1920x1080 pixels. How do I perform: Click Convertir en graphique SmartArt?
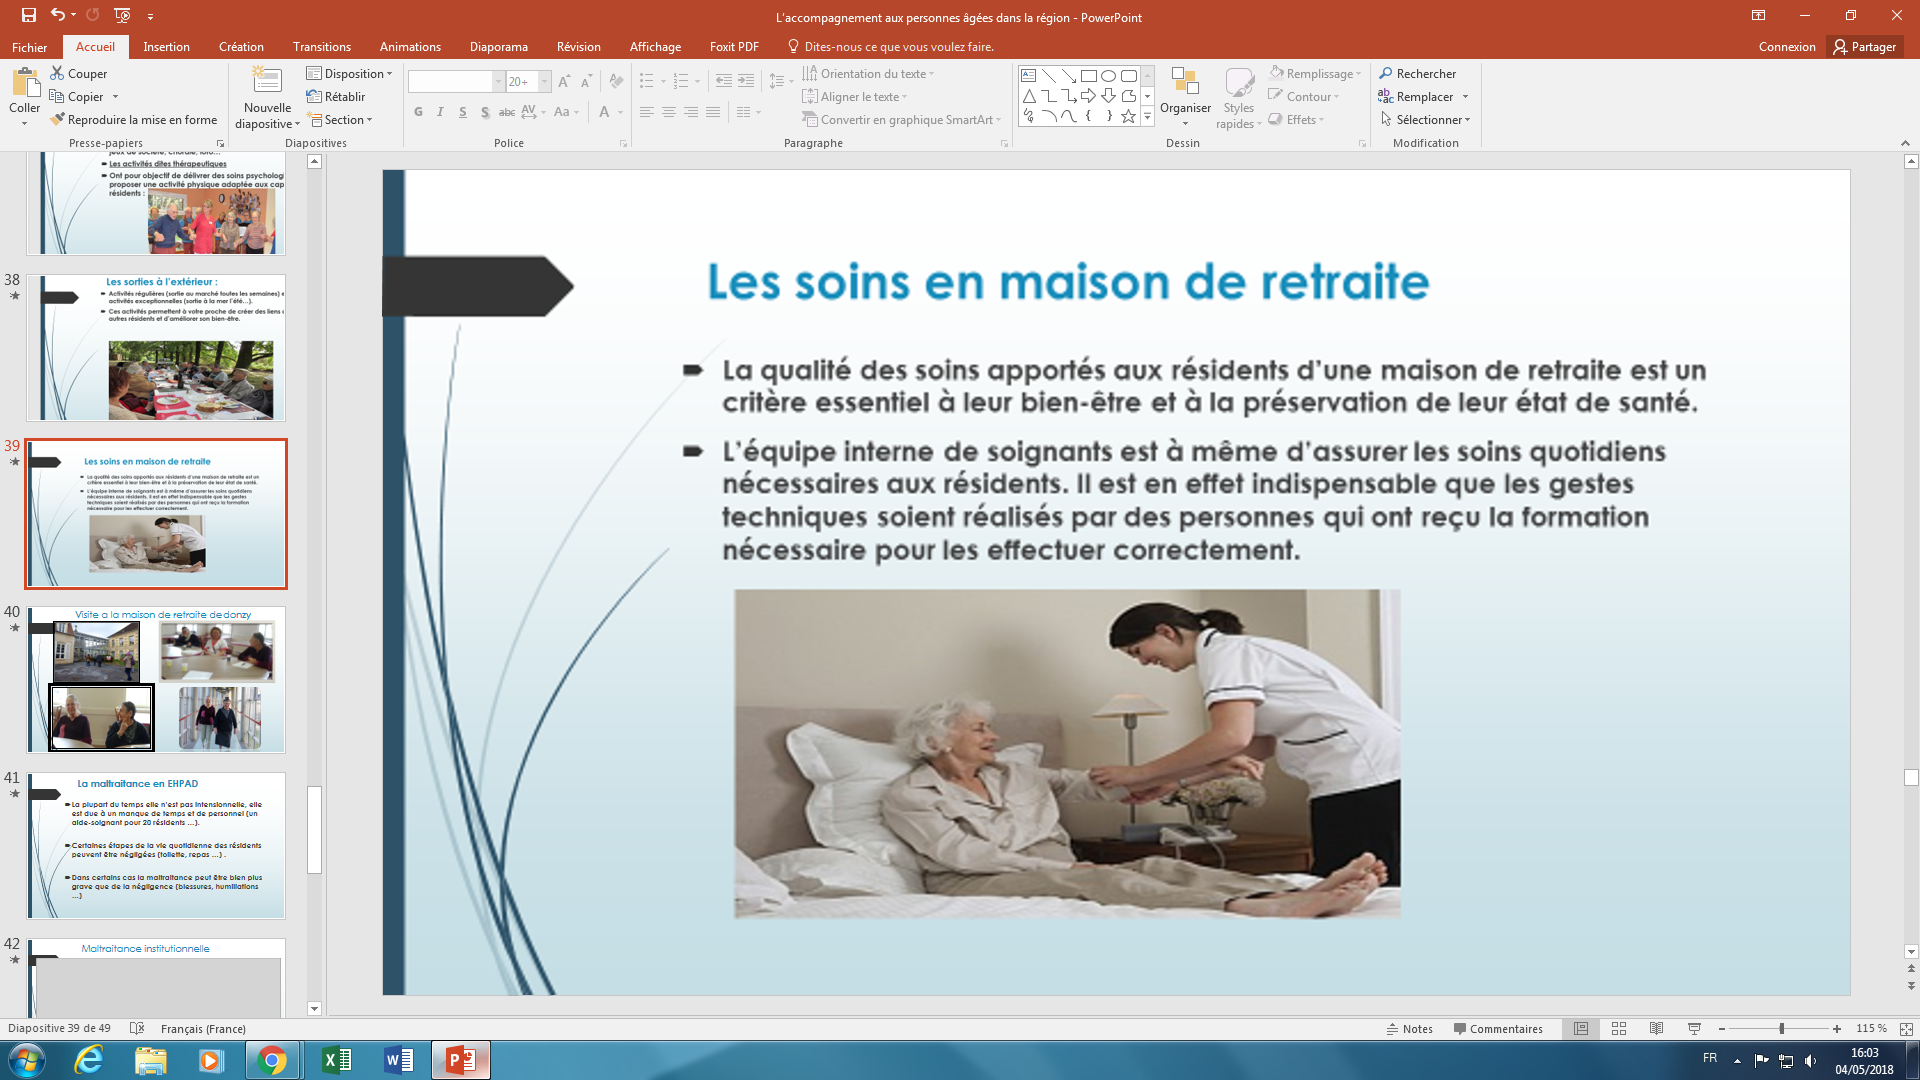coord(901,120)
